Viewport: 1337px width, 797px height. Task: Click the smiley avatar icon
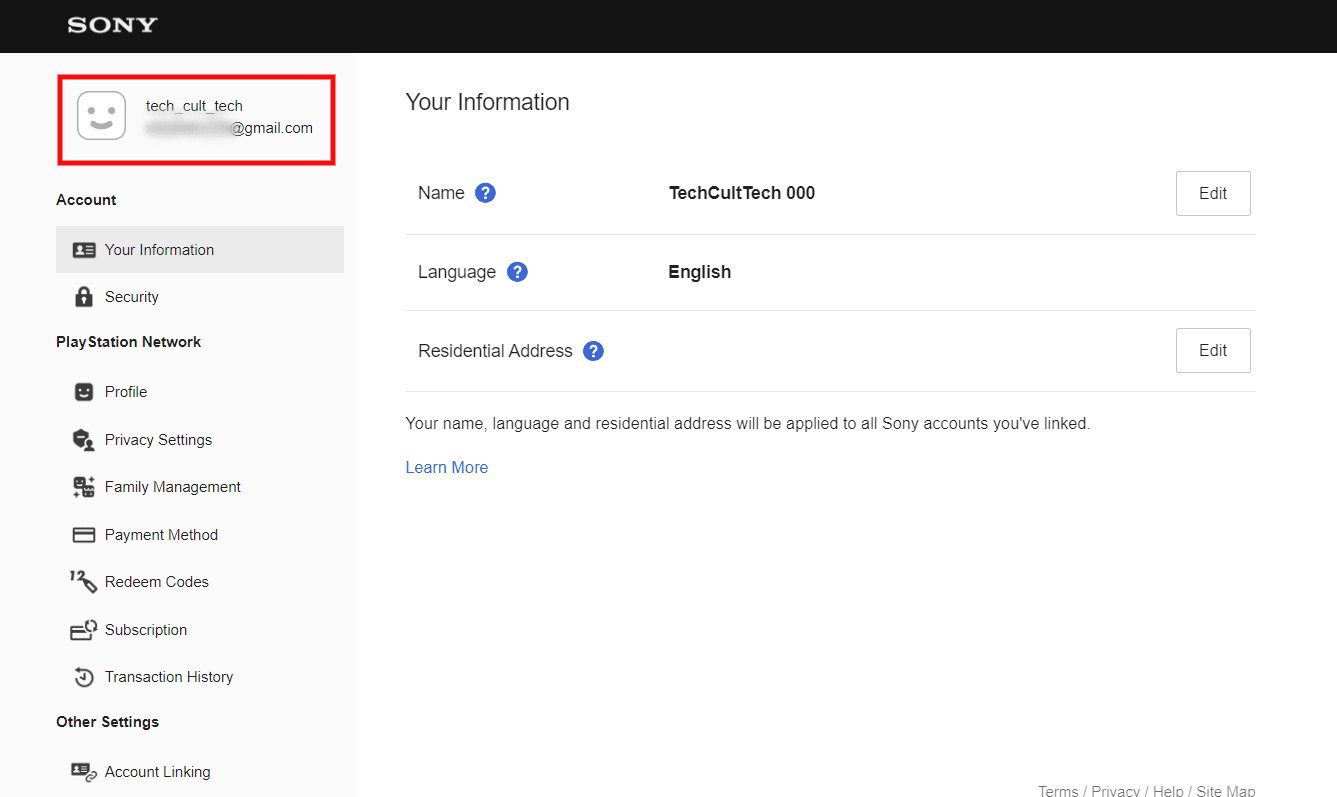tap(101, 116)
